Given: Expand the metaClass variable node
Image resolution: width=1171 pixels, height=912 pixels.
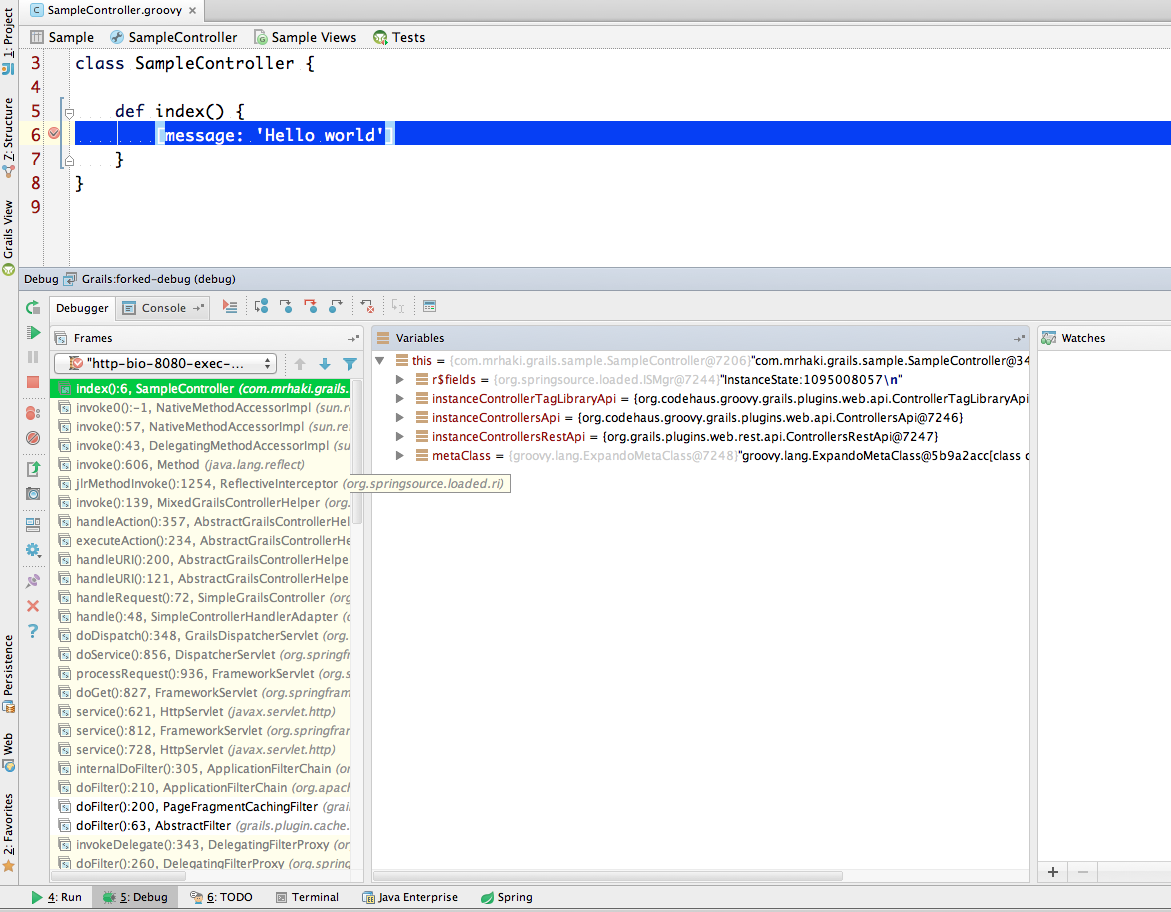Looking at the screenshot, I should tap(399, 456).
